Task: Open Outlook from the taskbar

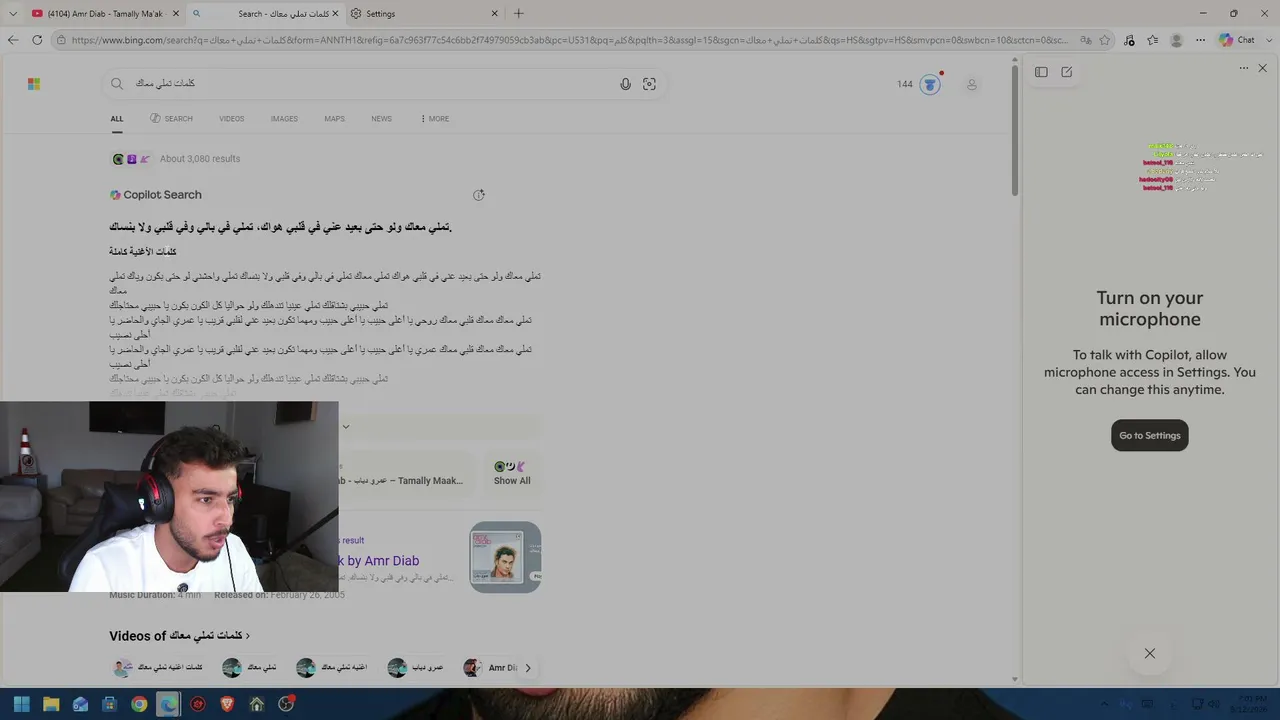Action: coord(80,704)
